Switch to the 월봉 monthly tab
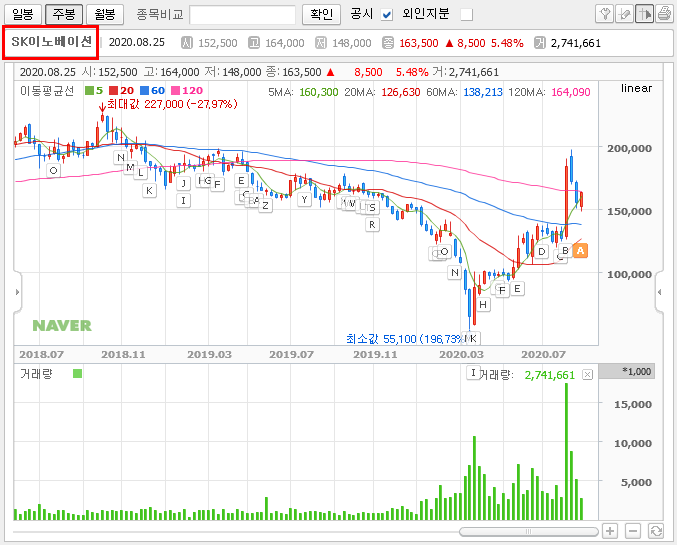 pyautogui.click(x=105, y=14)
